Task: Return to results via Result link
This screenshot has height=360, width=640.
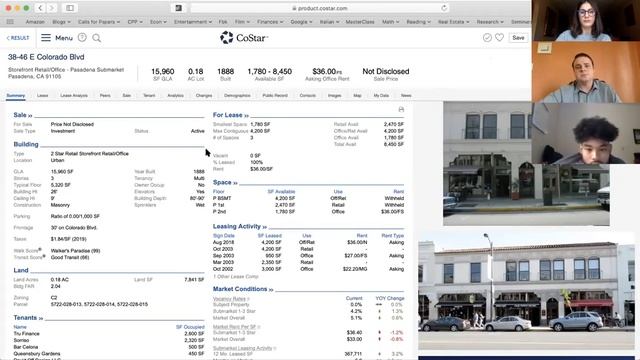Action: coord(18,38)
